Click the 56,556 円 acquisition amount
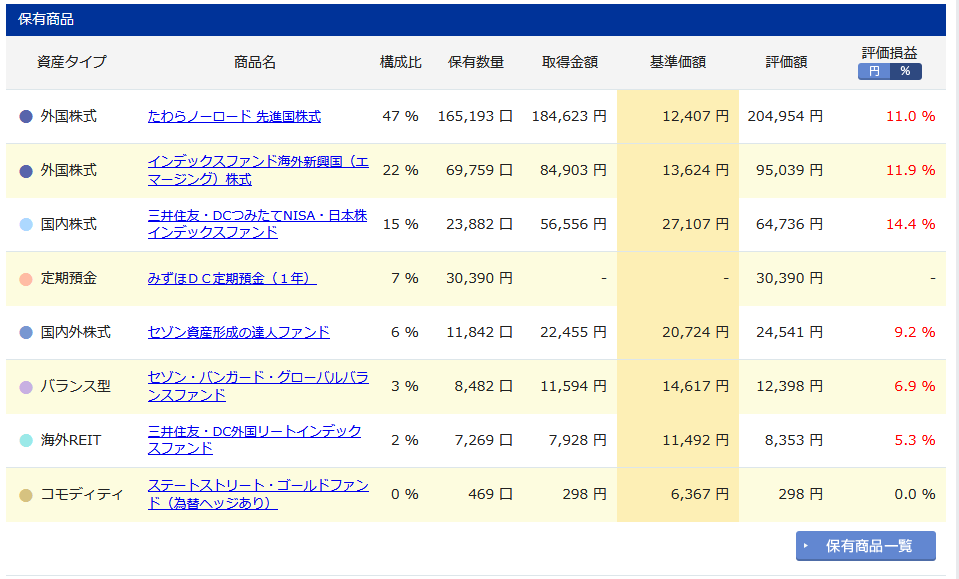Screen dimensions: 959x579 pyautogui.click(x=574, y=224)
